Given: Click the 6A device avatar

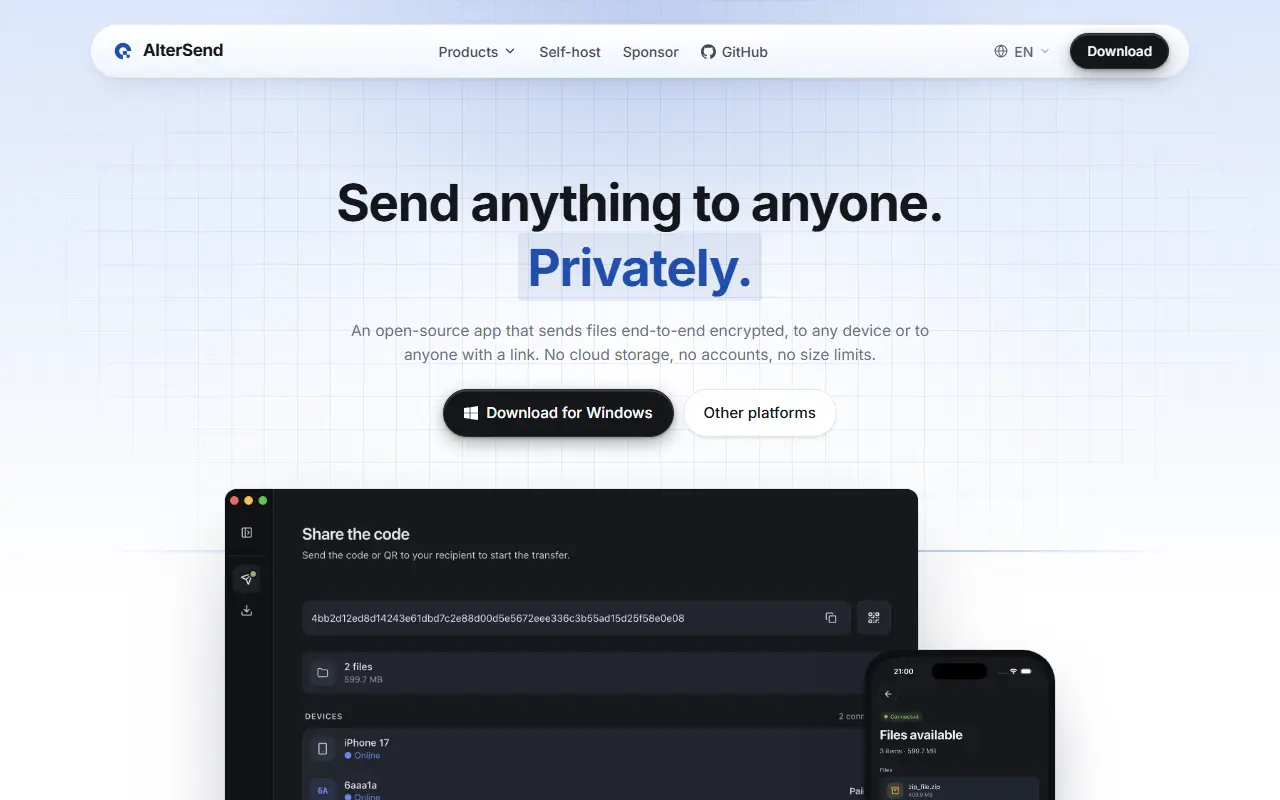Looking at the screenshot, I should tap(323, 791).
